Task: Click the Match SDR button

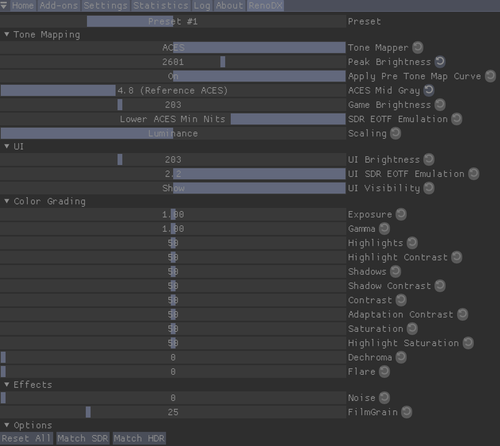Action: point(83,438)
